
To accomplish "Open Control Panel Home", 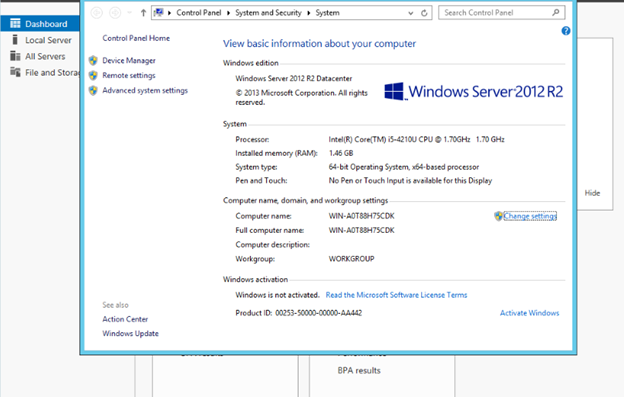I will (x=136, y=38).
